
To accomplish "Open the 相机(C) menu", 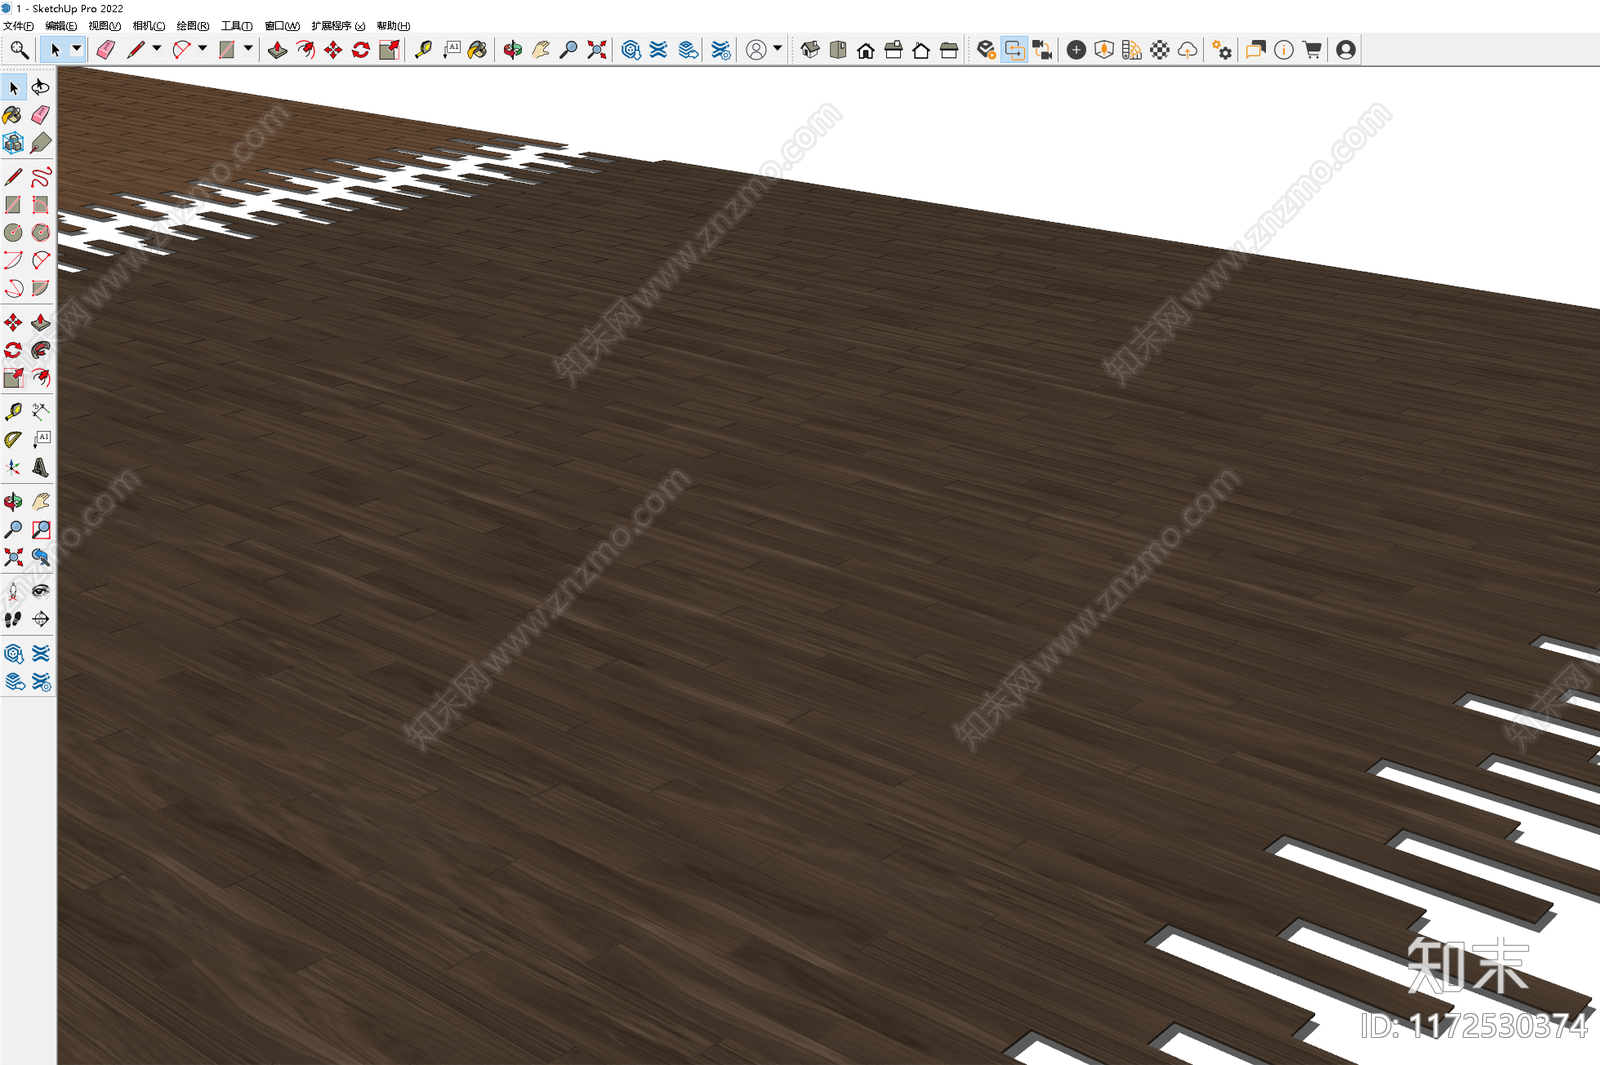I will 149,26.
